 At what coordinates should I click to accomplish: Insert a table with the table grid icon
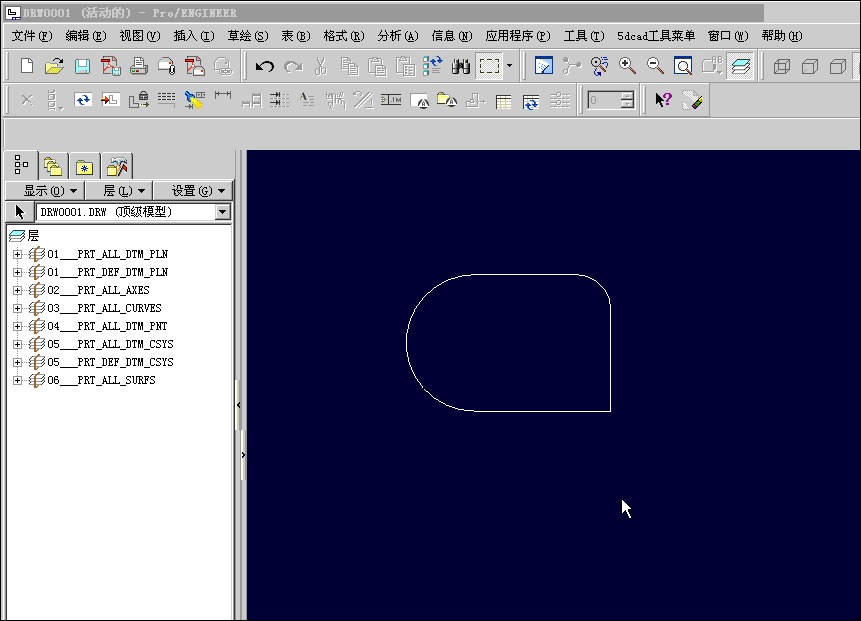point(503,101)
